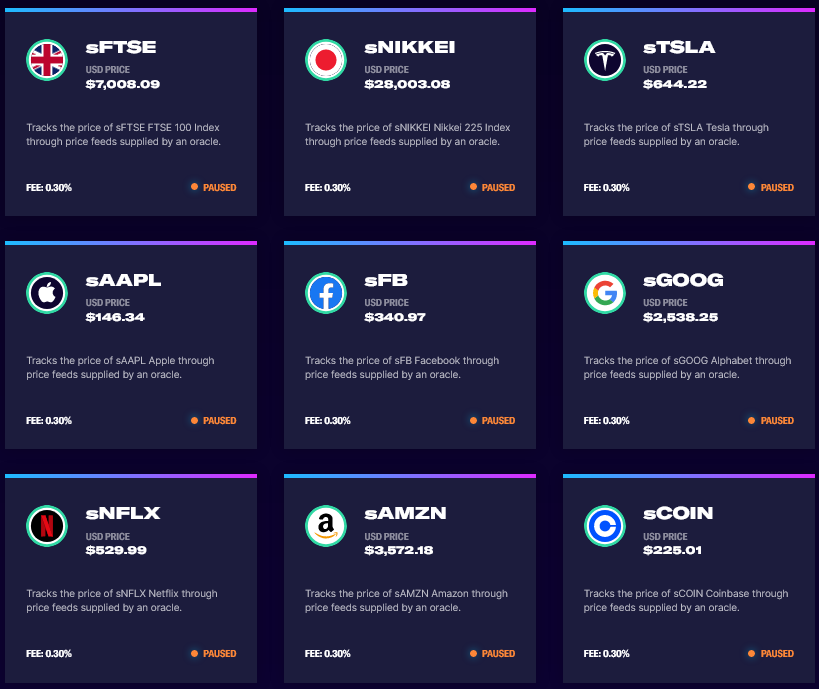Open the Facebook logo icon
Image resolution: width=819 pixels, height=689 pixels.
tap(326, 293)
